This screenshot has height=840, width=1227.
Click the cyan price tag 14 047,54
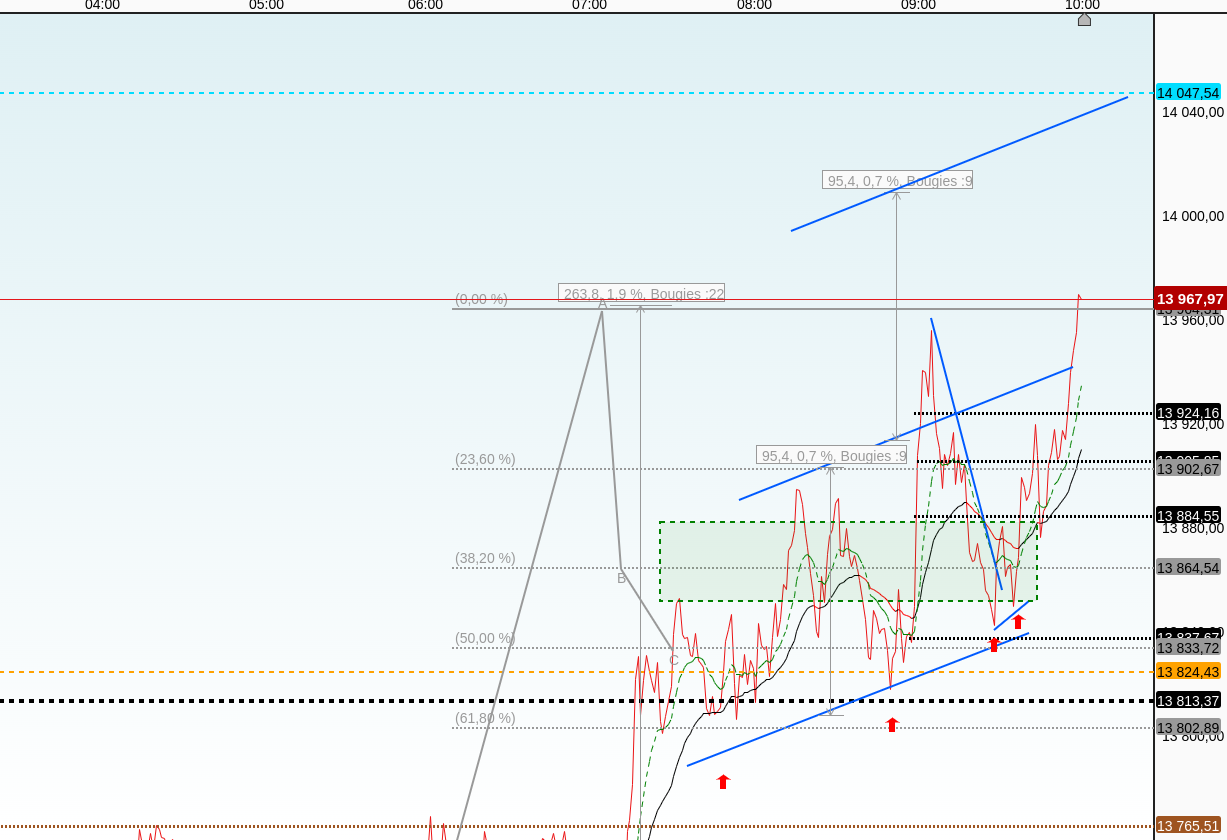click(x=1188, y=92)
